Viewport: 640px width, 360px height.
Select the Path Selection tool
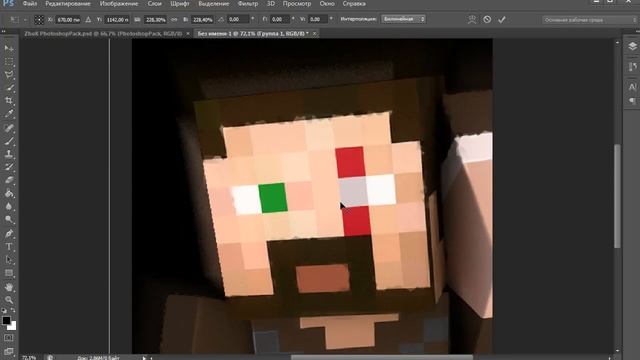pos(9,260)
